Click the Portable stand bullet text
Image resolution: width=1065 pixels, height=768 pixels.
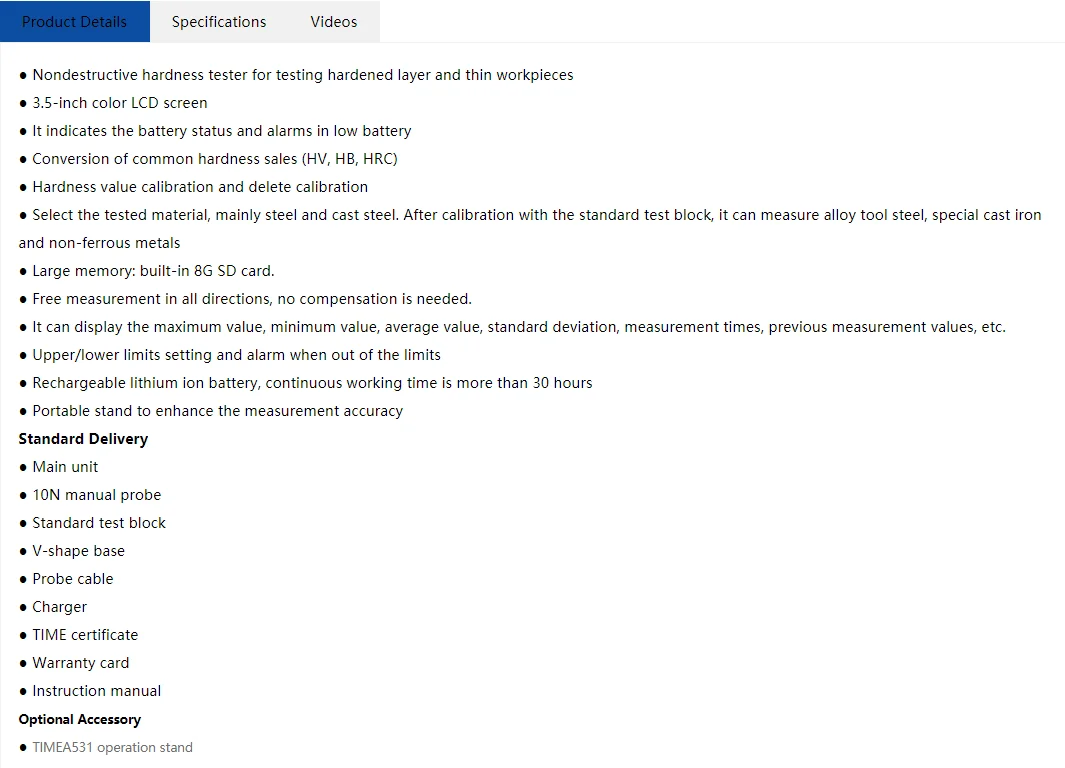click(217, 411)
